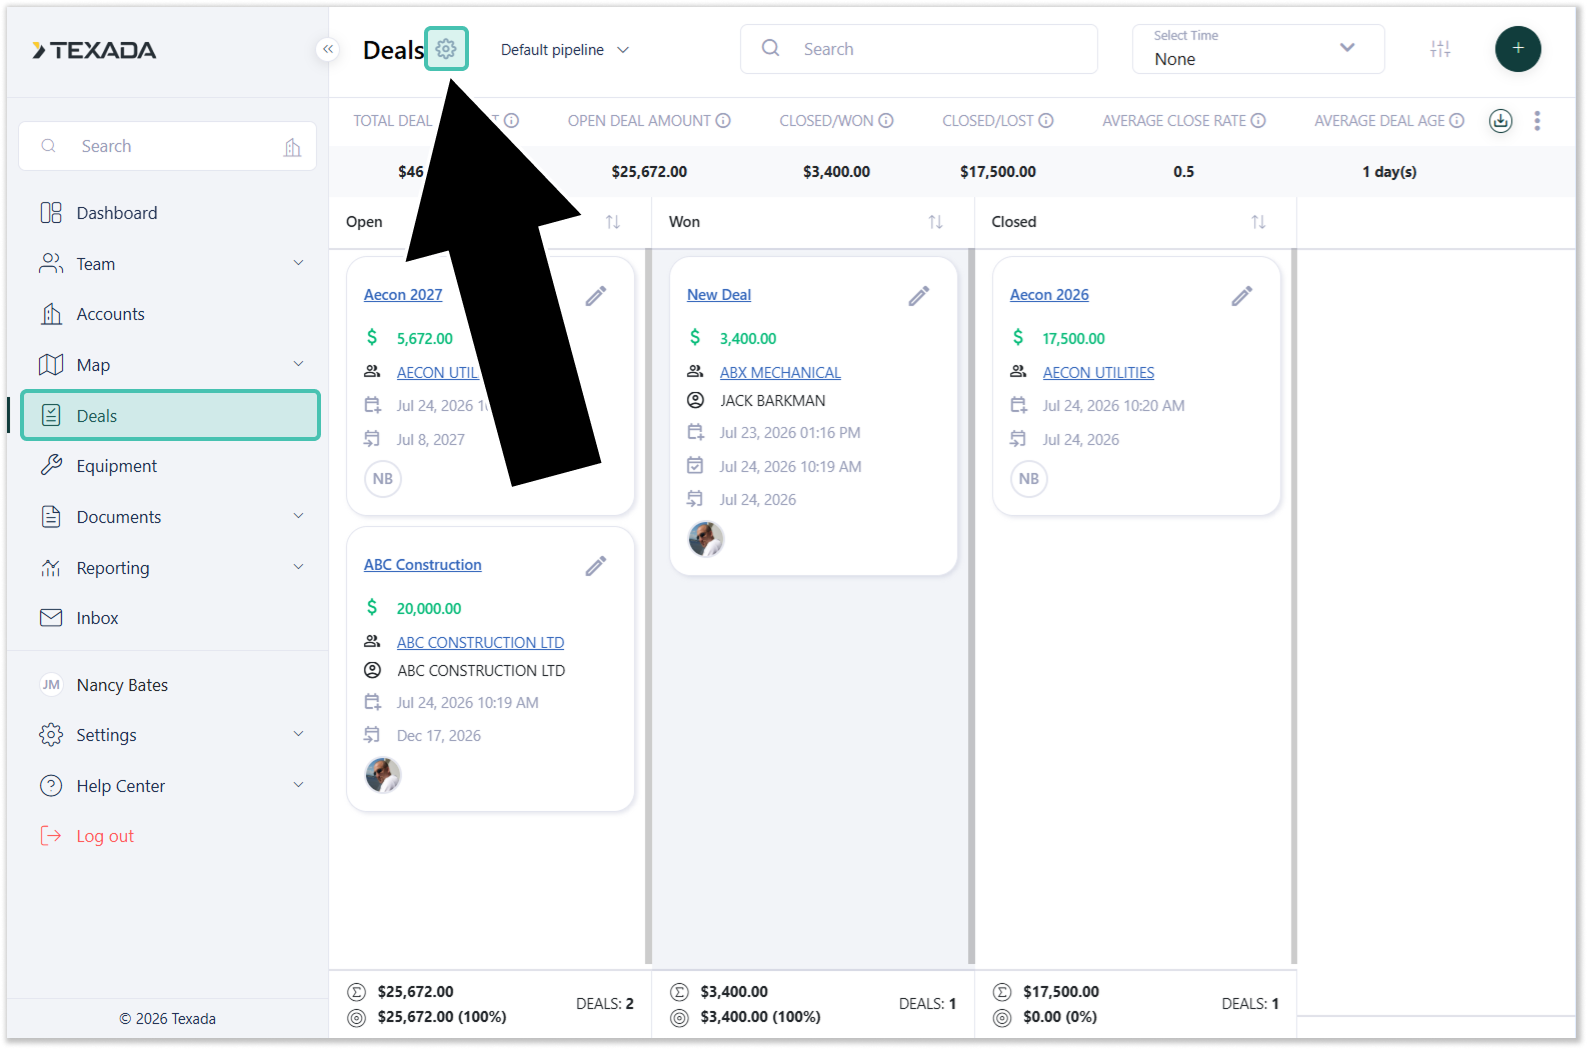The image size is (1587, 1049).
Task: Open the New Deal link
Action: pos(719,295)
